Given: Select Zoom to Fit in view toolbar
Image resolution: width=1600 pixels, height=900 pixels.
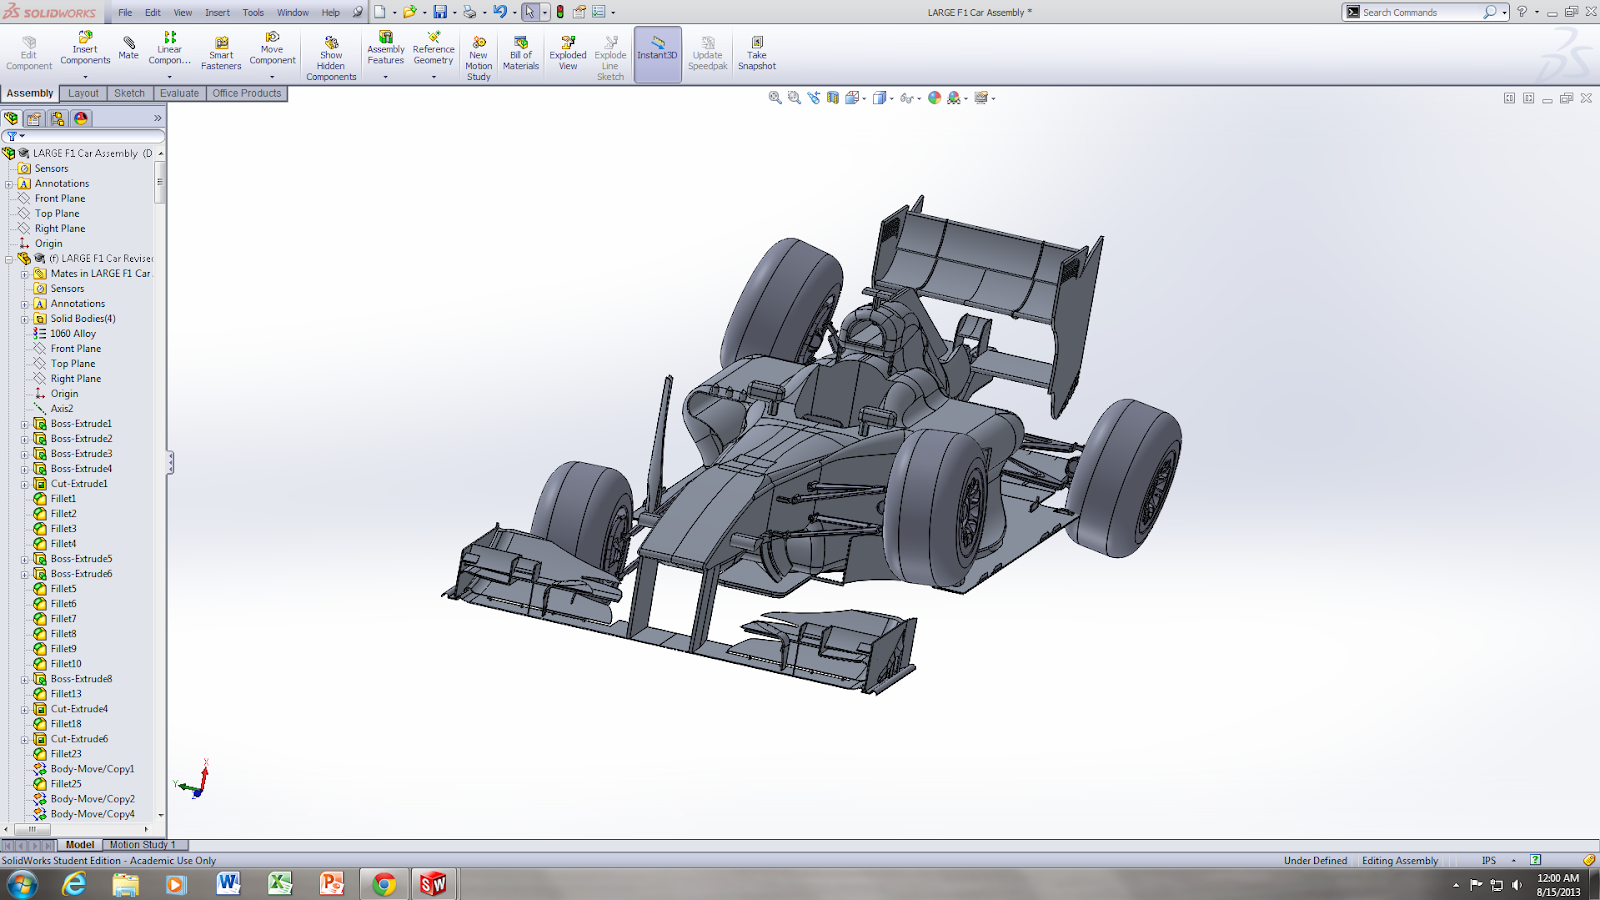Looking at the screenshot, I should pos(773,97).
